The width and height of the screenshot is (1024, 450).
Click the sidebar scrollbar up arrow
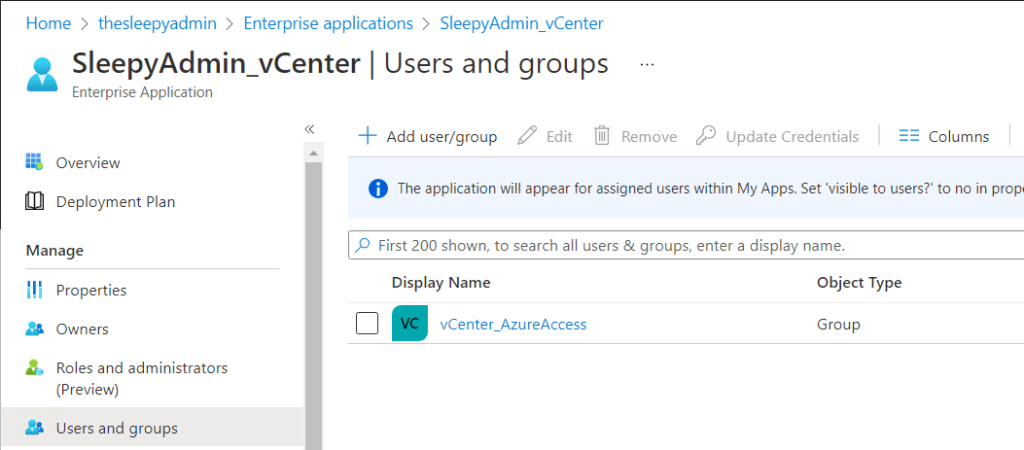(x=312, y=152)
